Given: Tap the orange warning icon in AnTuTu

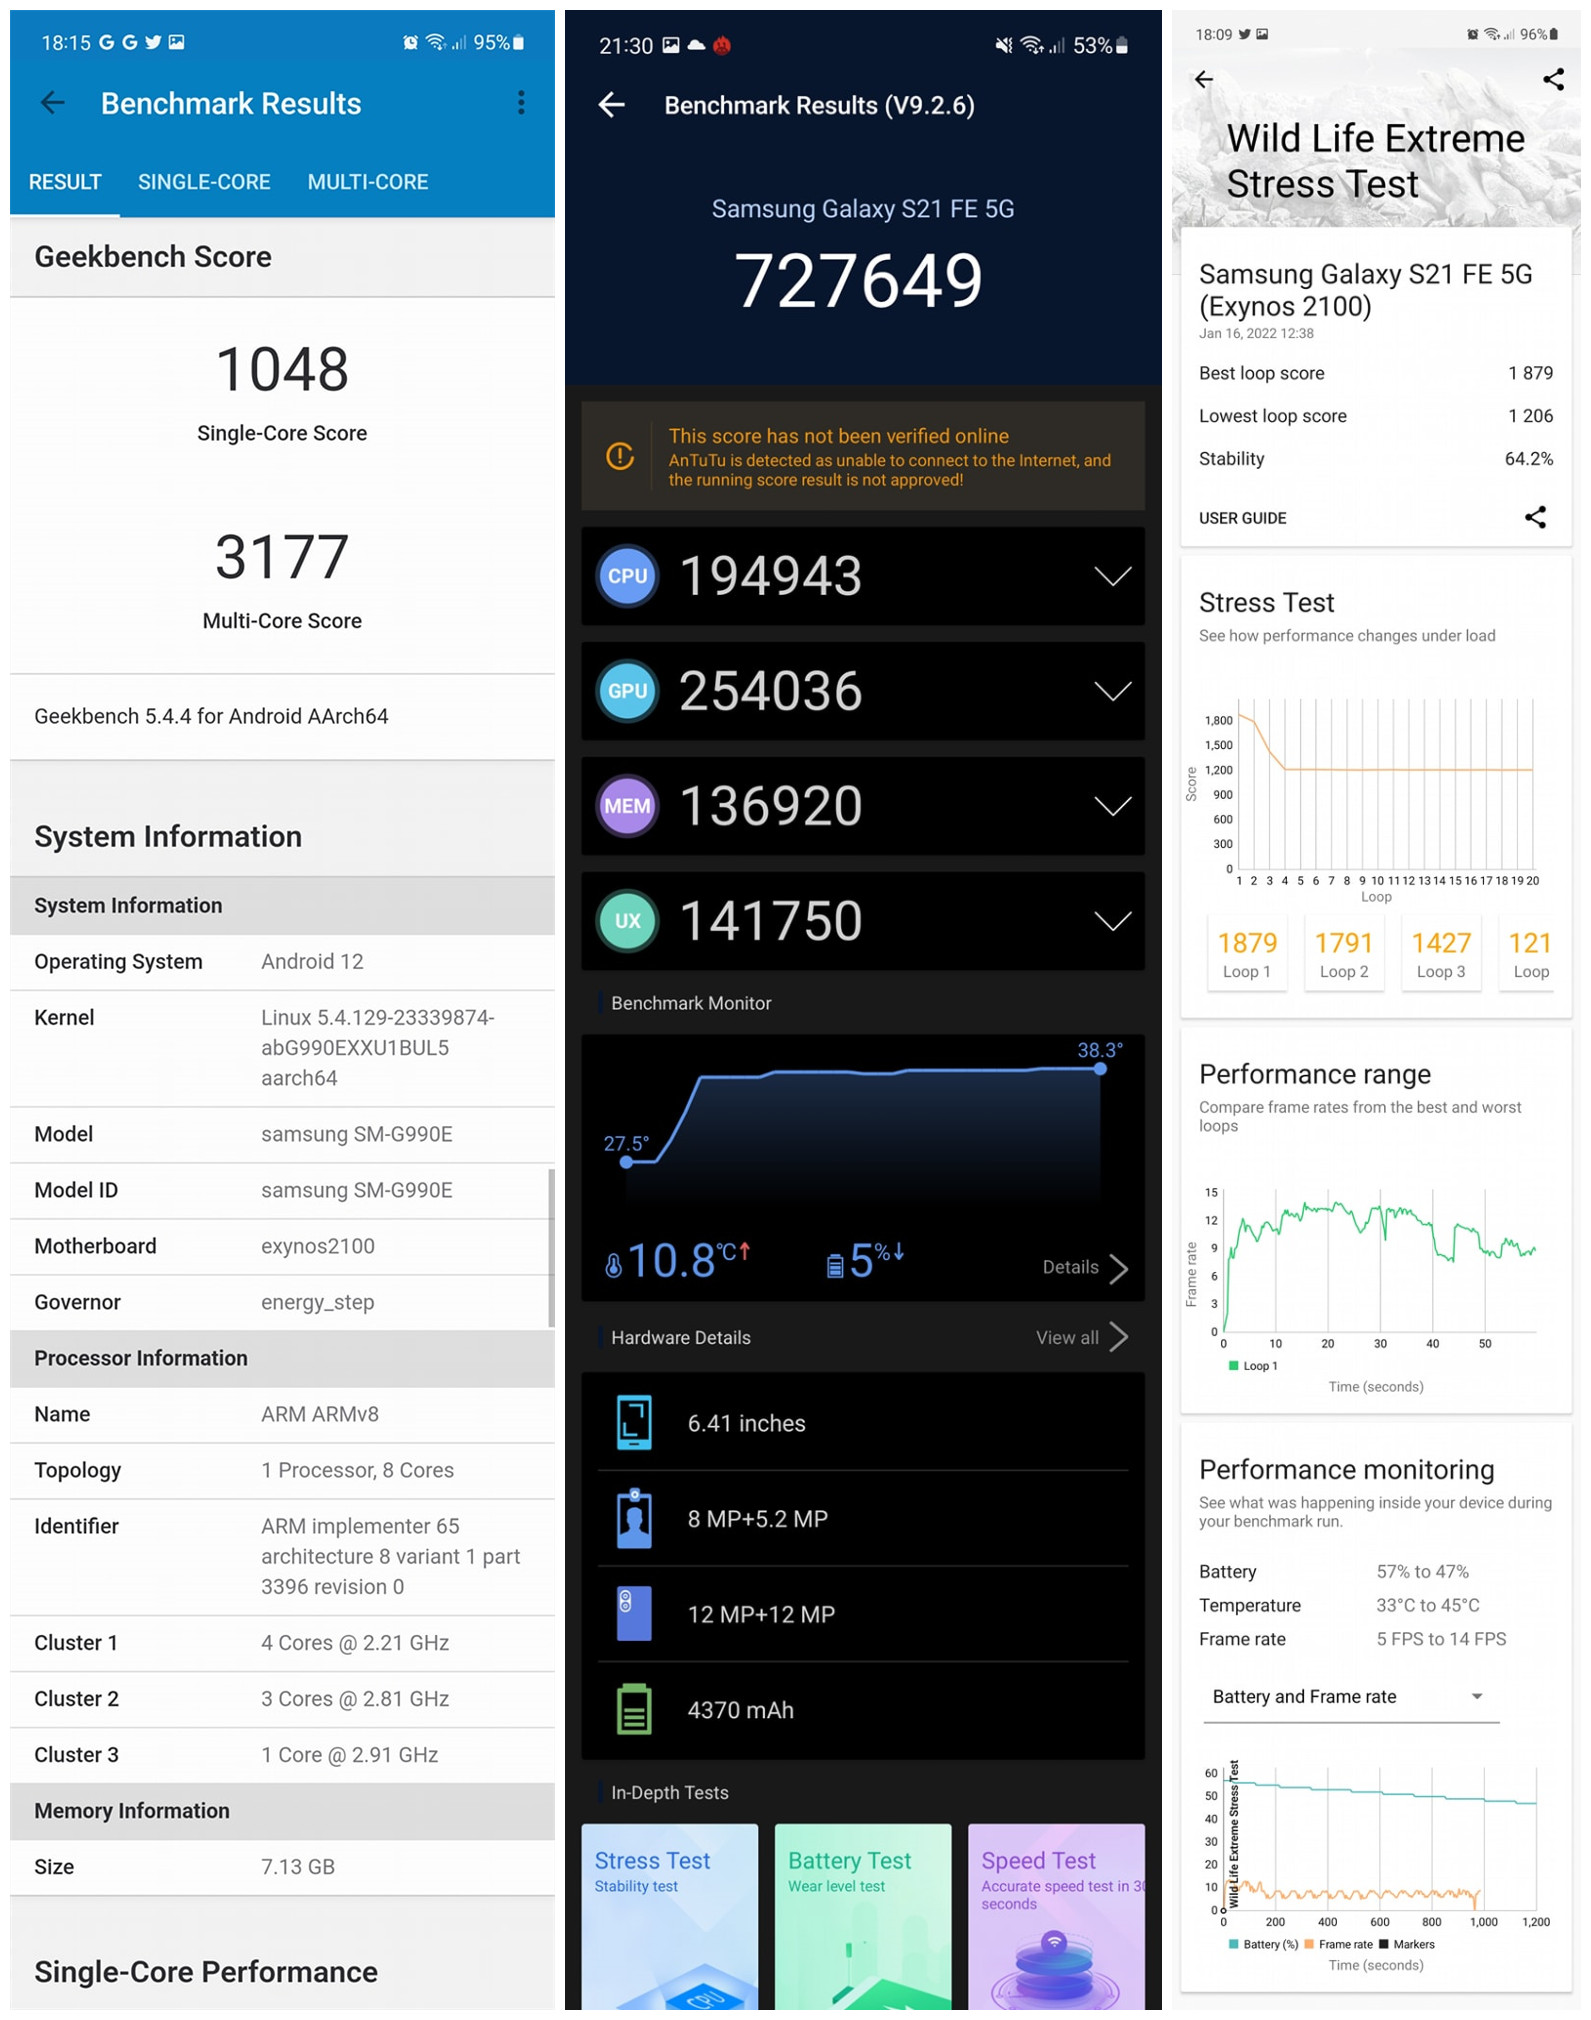Looking at the screenshot, I should [620, 456].
